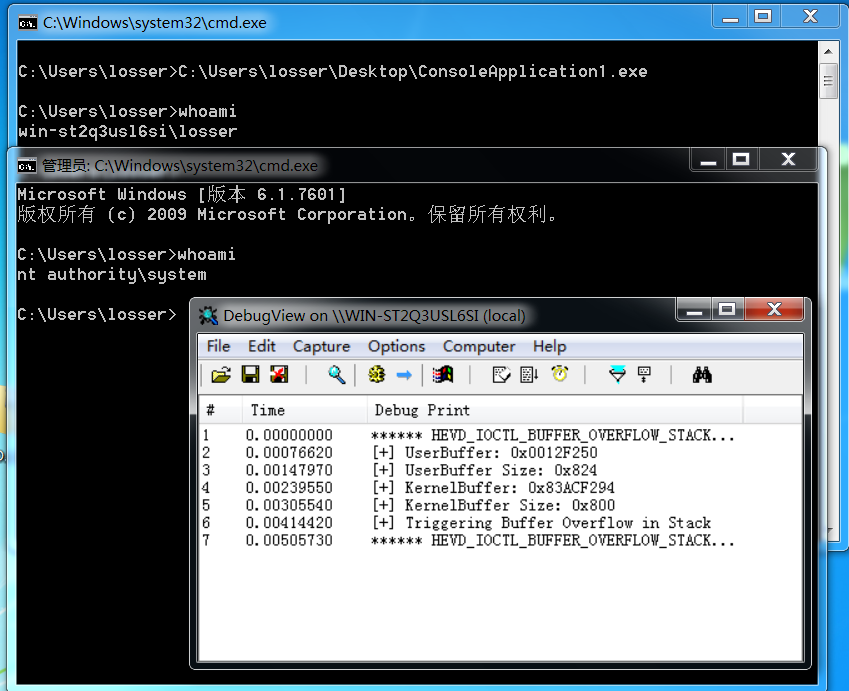
Task: Open the Capture menu
Action: tap(321, 346)
